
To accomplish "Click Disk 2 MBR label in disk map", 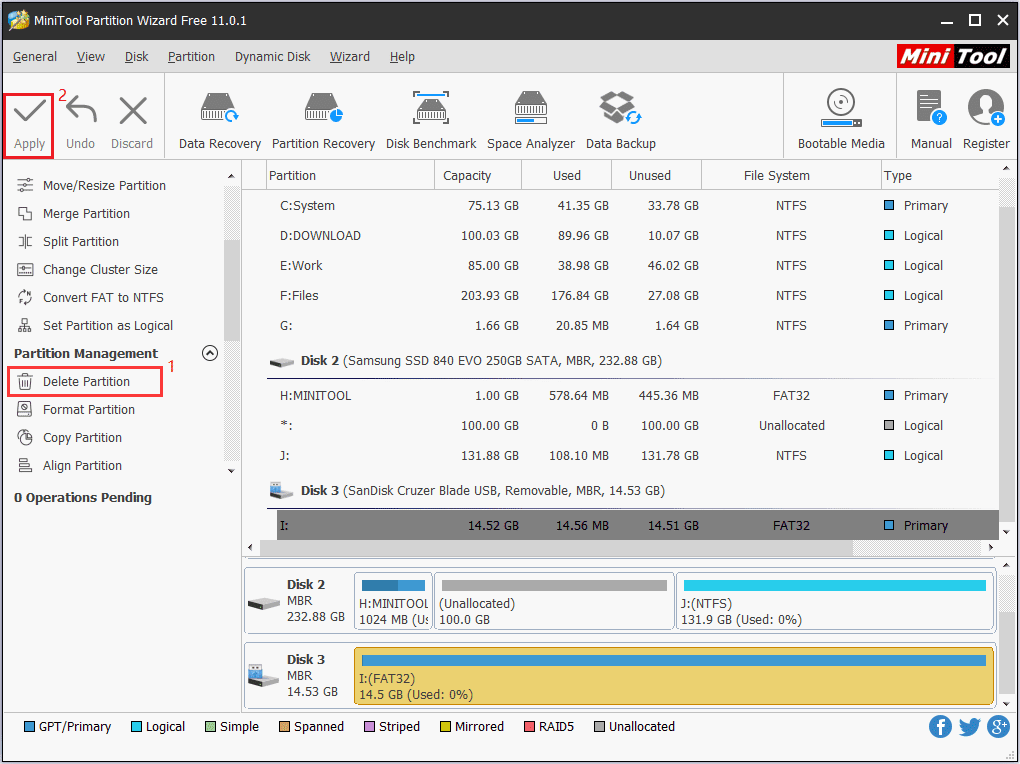I will (298, 601).
